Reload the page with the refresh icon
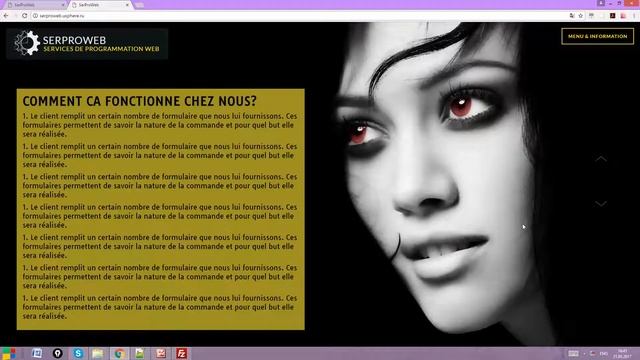The width and height of the screenshot is (640, 360). tap(24, 16)
